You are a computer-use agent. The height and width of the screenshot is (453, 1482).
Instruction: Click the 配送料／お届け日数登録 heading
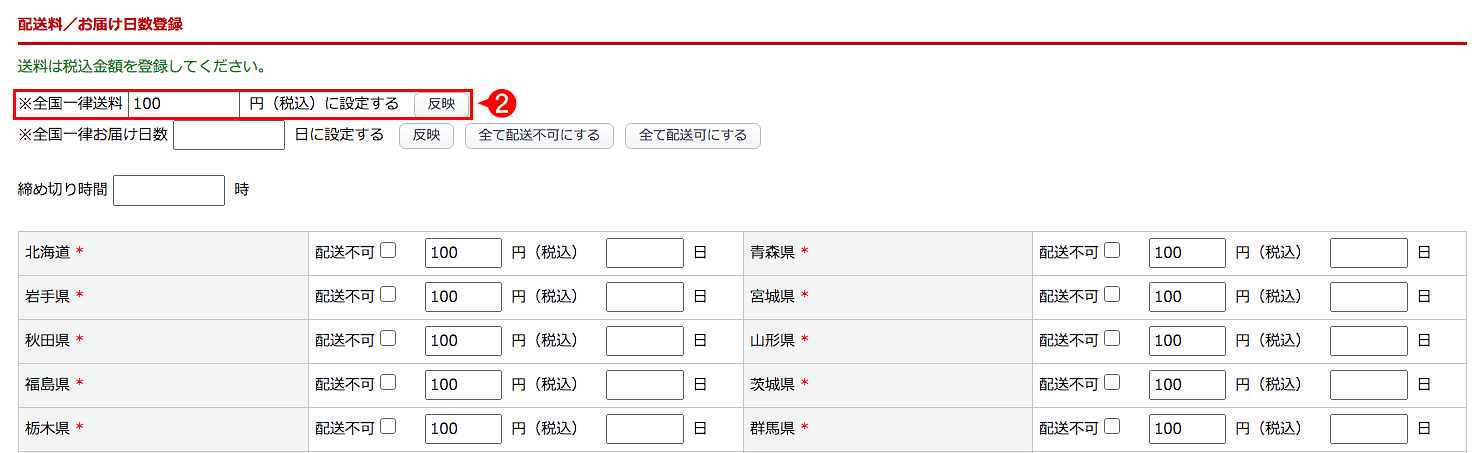point(100,23)
